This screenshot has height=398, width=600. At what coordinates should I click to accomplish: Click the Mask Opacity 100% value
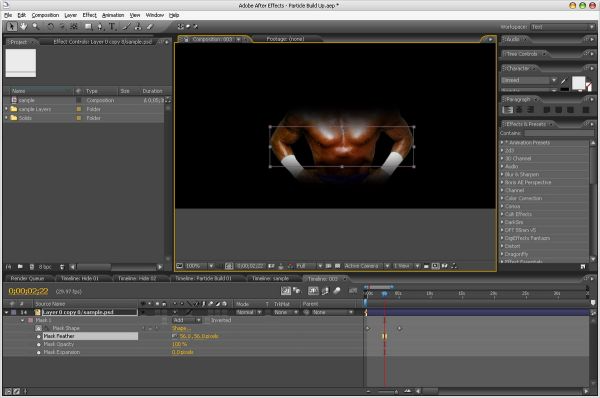pos(179,344)
